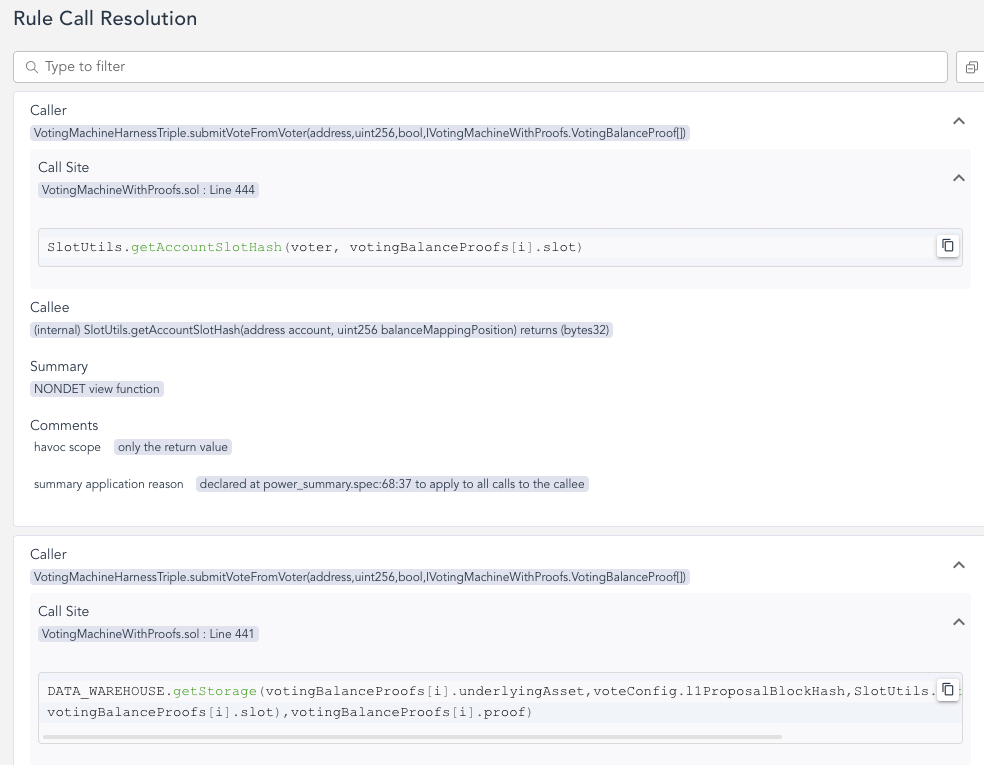The image size is (984, 765).
Task: Click the 'only the return value' havoc scope badge
Action: 171,447
